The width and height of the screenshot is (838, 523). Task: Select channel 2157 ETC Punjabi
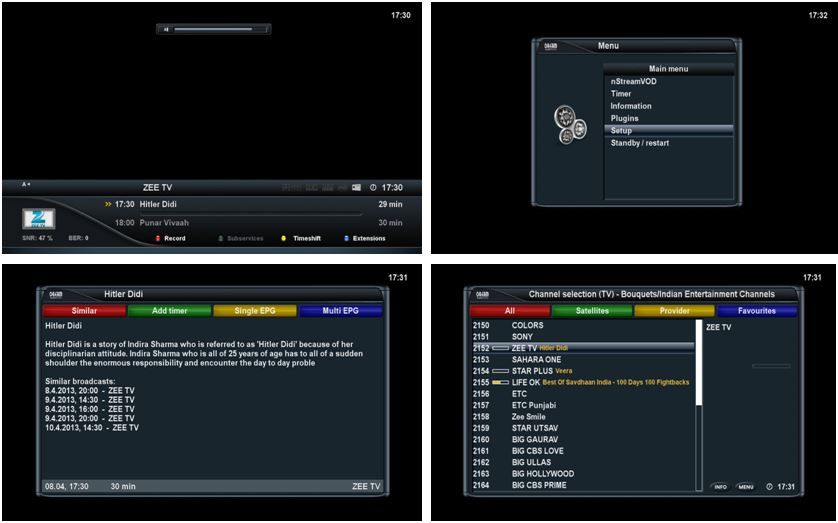coord(583,405)
